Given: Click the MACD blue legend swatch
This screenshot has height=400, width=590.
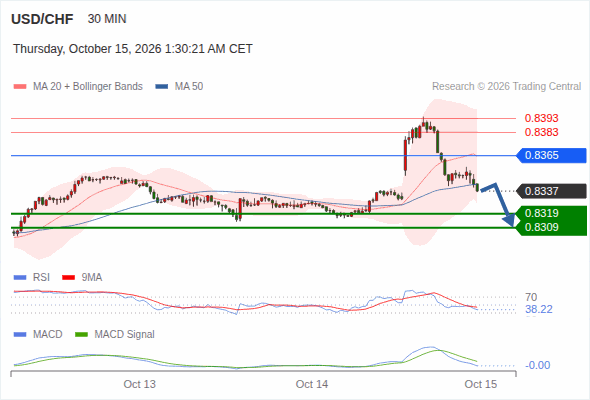Looking at the screenshot, I should (x=20, y=335).
